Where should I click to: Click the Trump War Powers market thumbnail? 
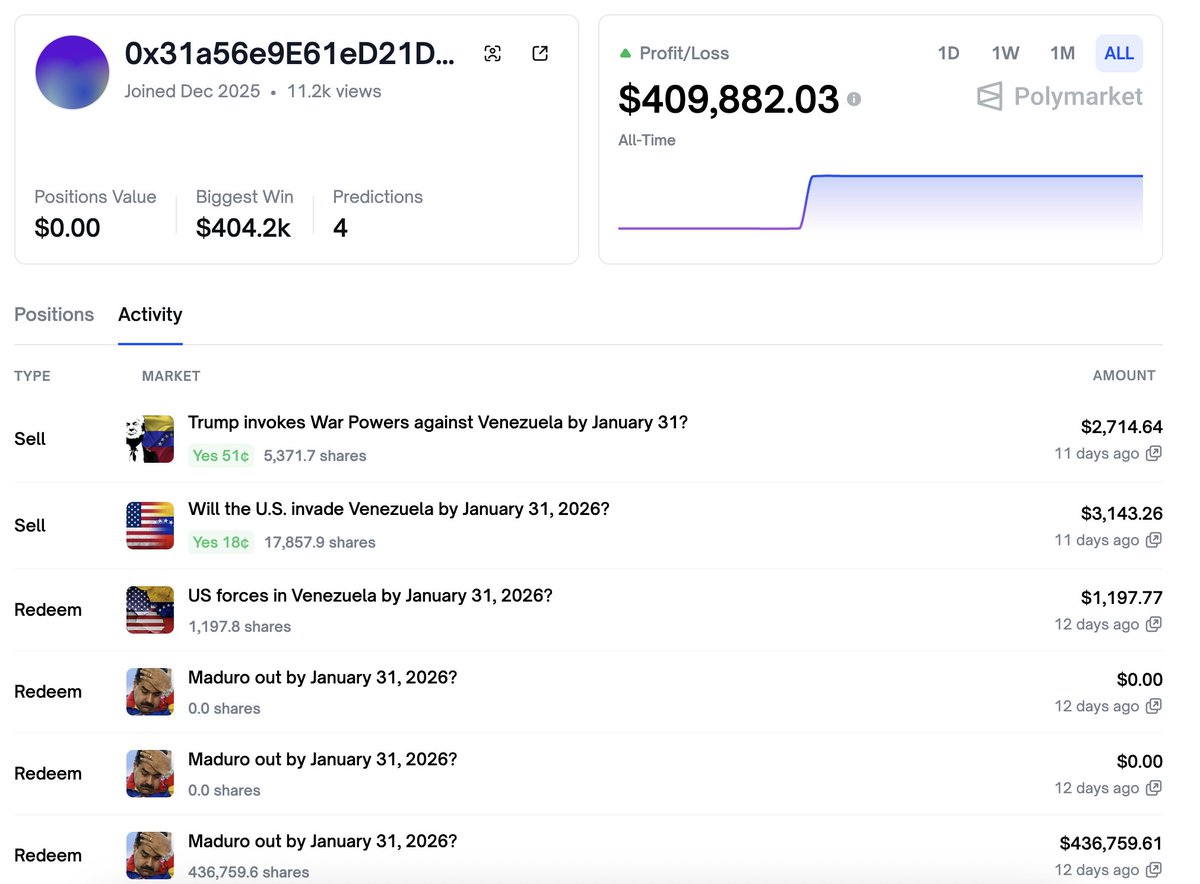point(150,439)
